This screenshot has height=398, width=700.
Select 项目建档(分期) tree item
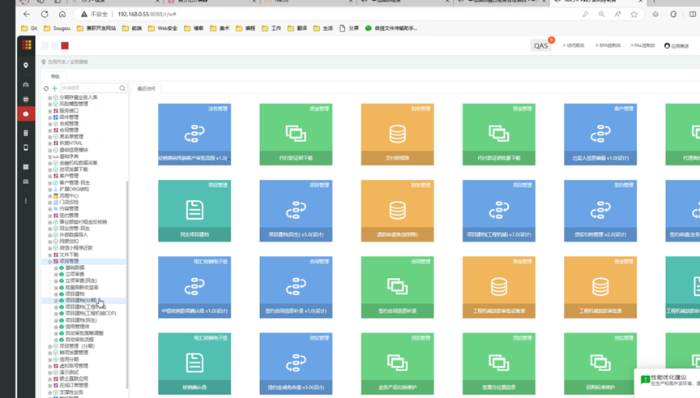point(81,301)
